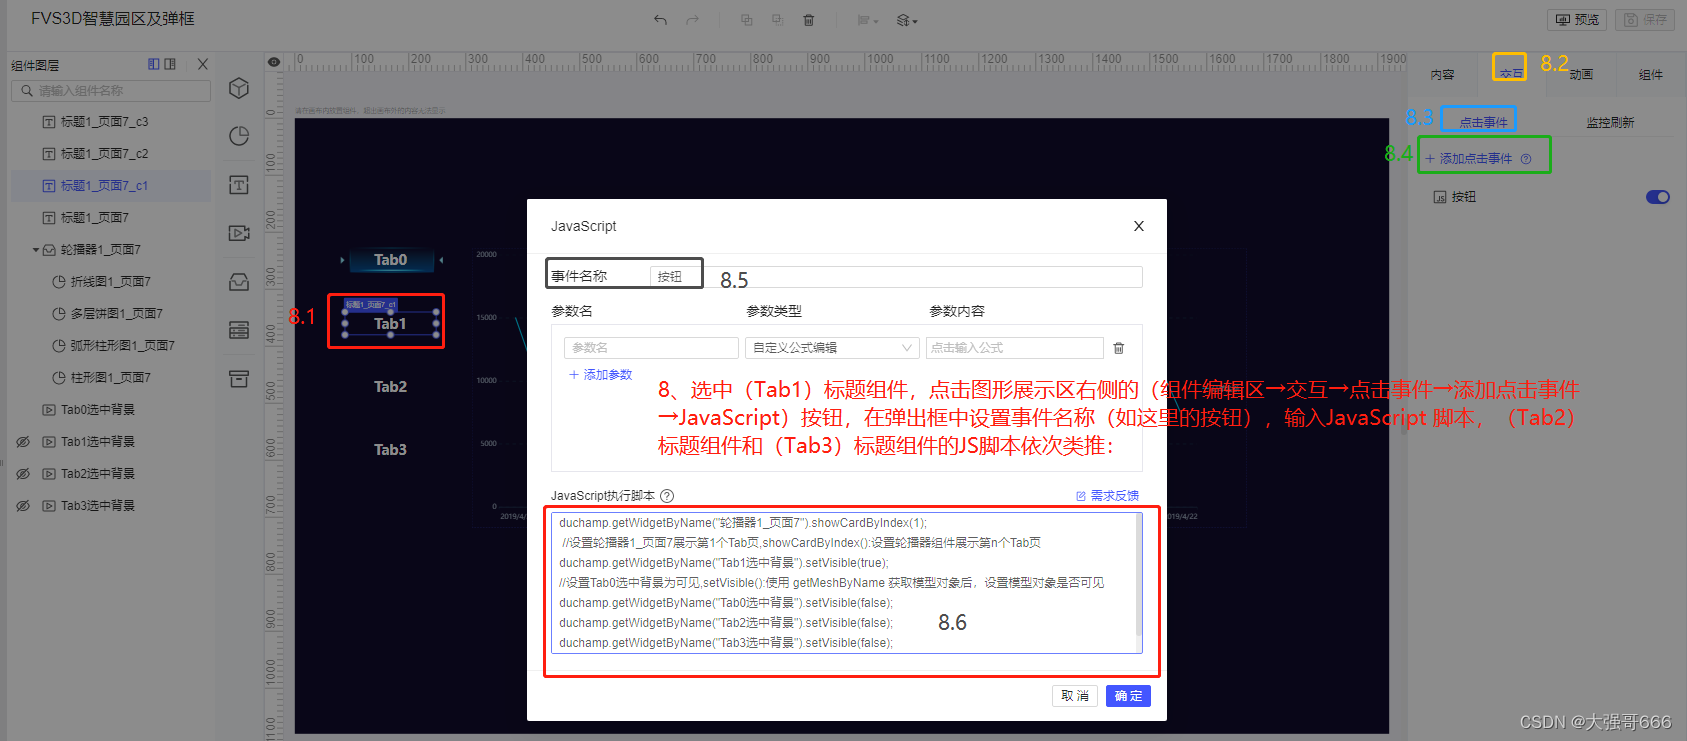Open the 3D cube component category
This screenshot has width=1687, height=741.
click(x=239, y=88)
